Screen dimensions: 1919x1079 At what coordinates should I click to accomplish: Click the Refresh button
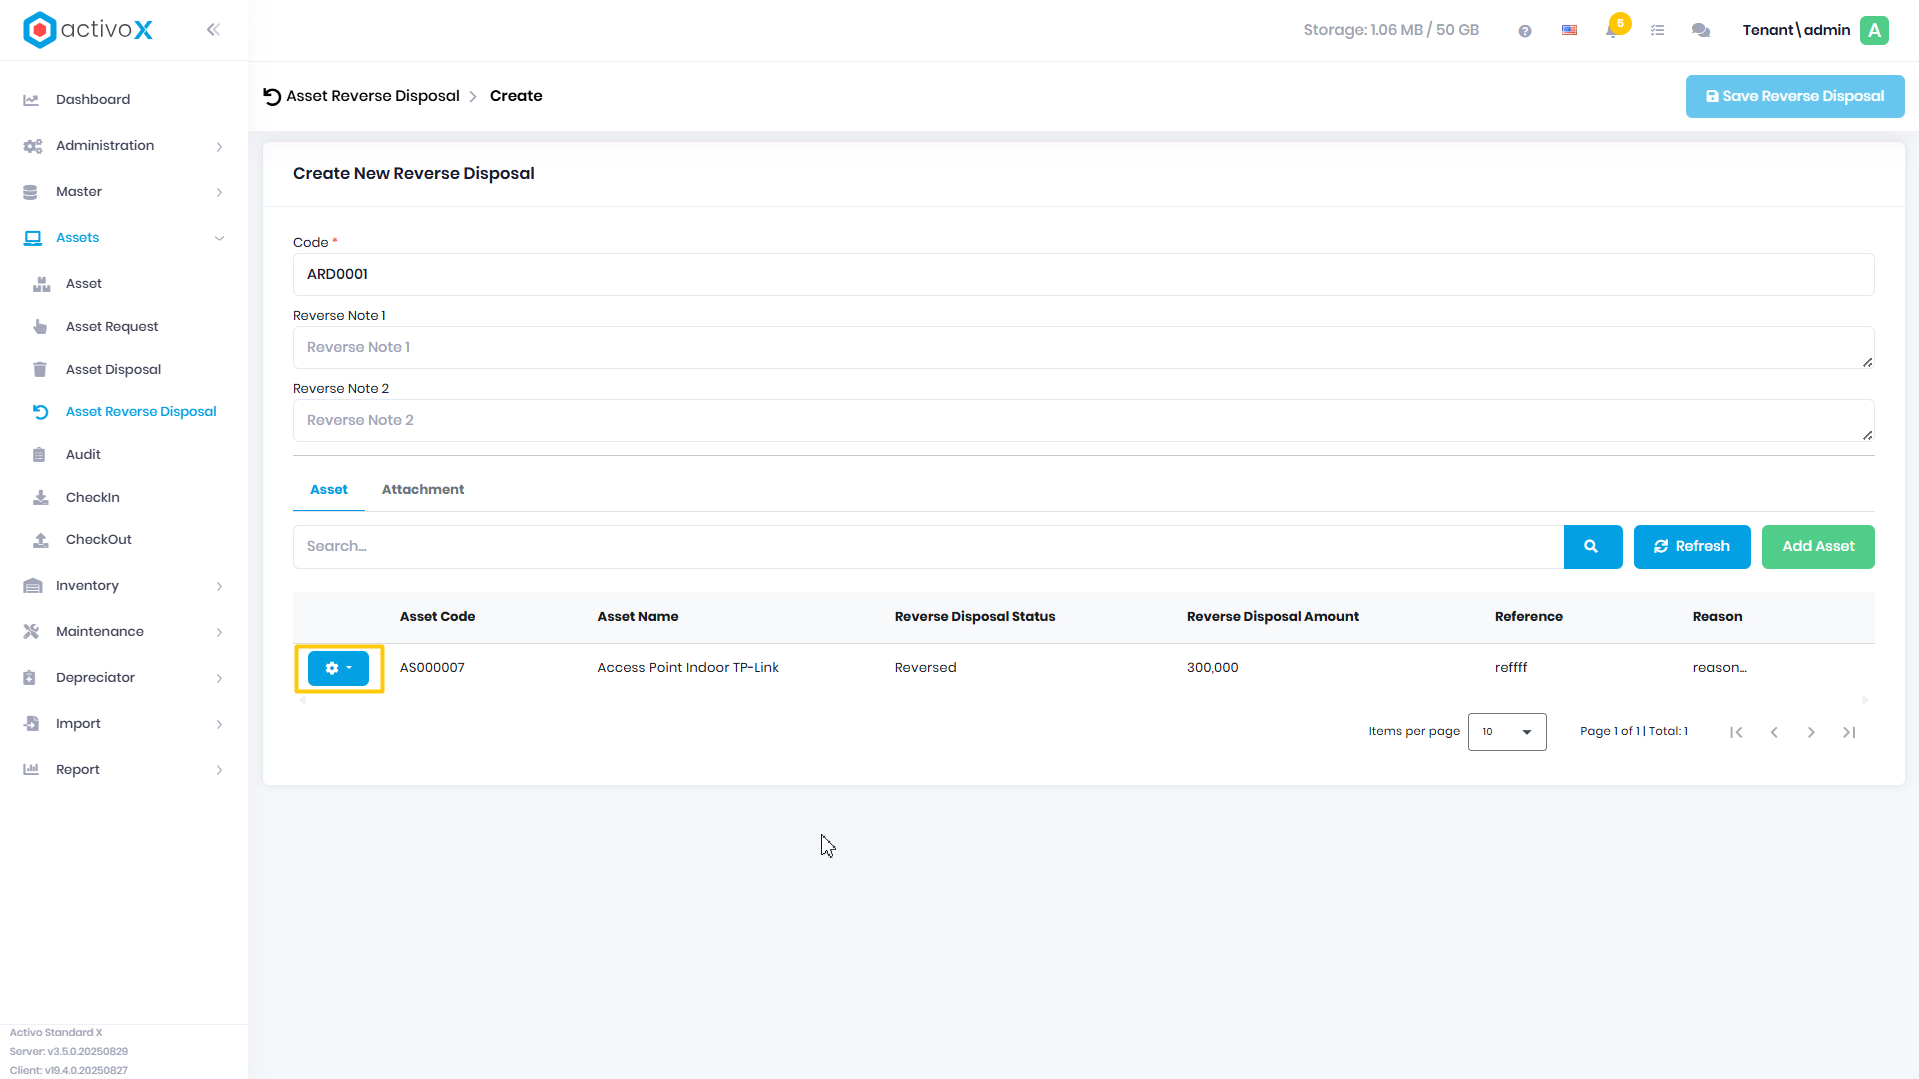[1692, 547]
